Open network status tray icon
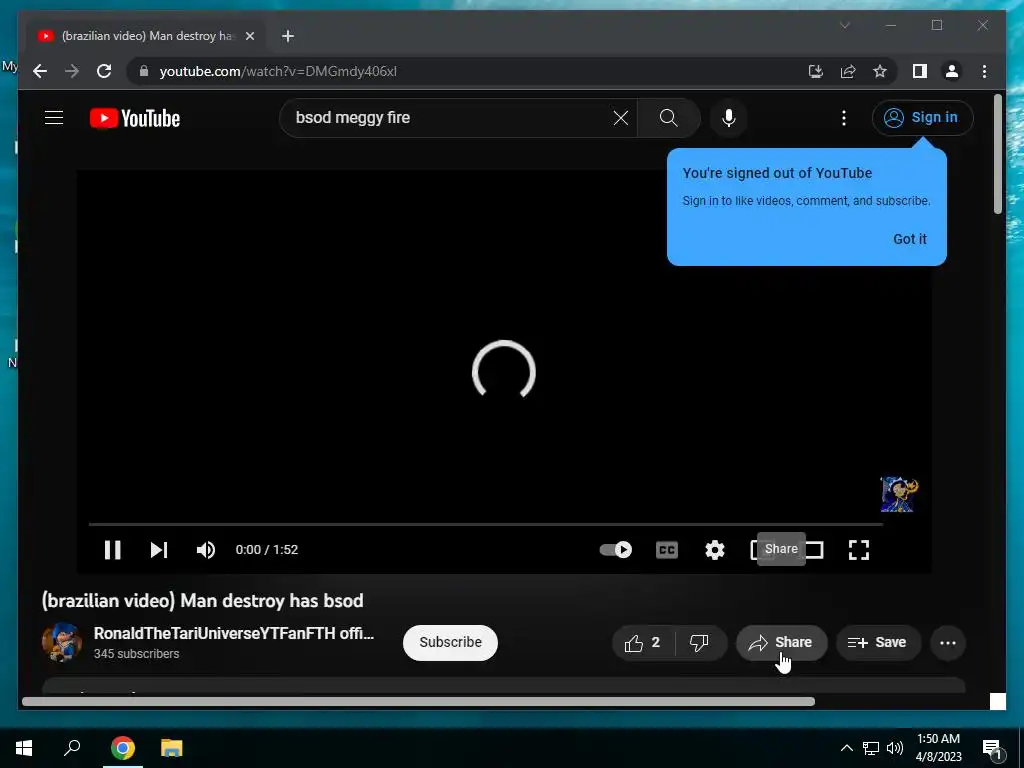 [871, 748]
